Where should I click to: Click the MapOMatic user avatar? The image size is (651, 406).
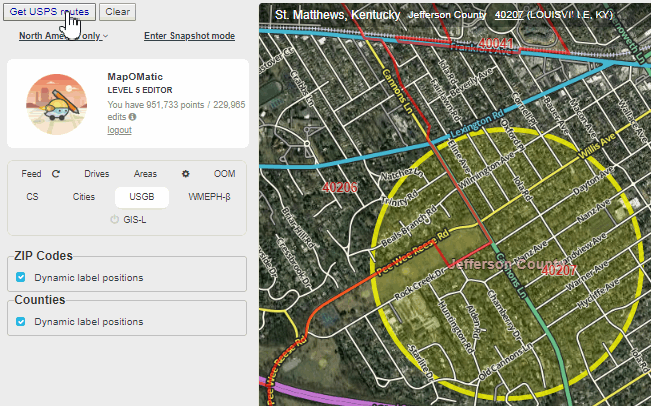55,103
